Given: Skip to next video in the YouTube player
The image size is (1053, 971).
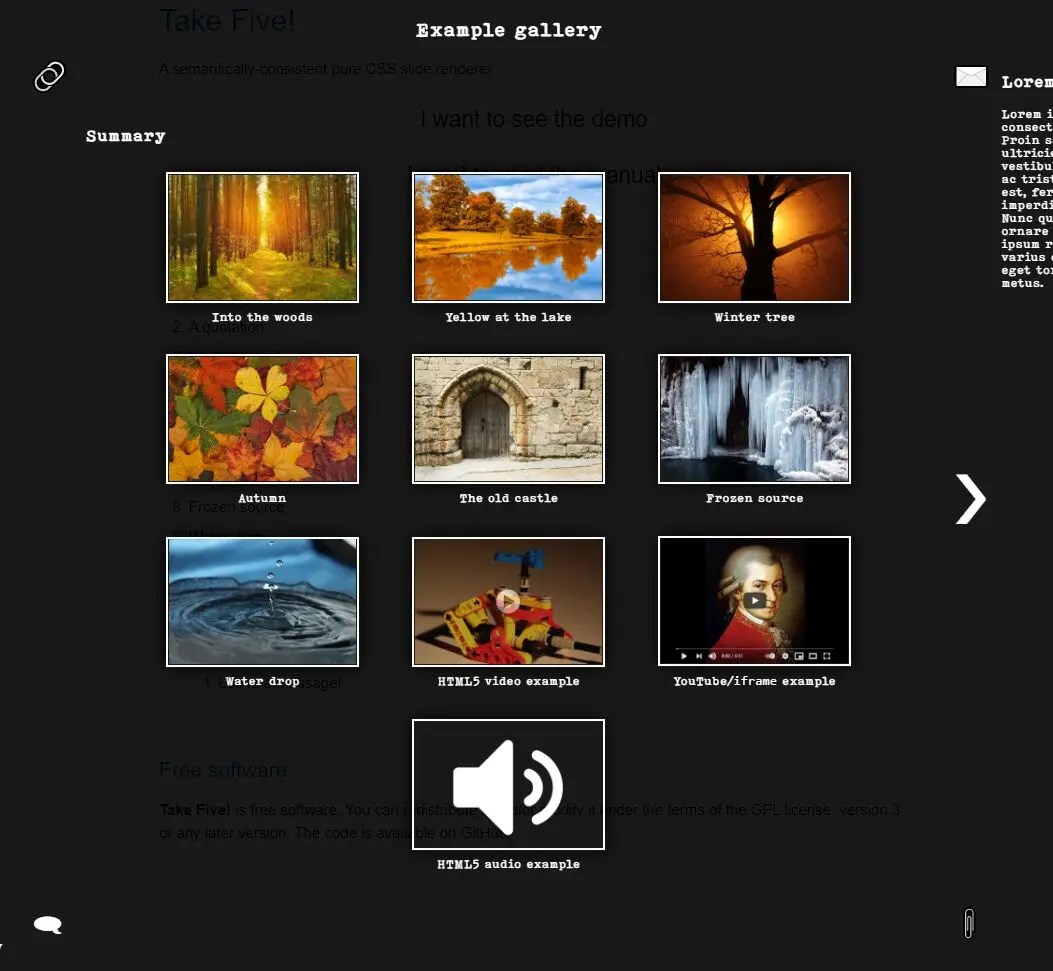Looking at the screenshot, I should click(x=699, y=656).
